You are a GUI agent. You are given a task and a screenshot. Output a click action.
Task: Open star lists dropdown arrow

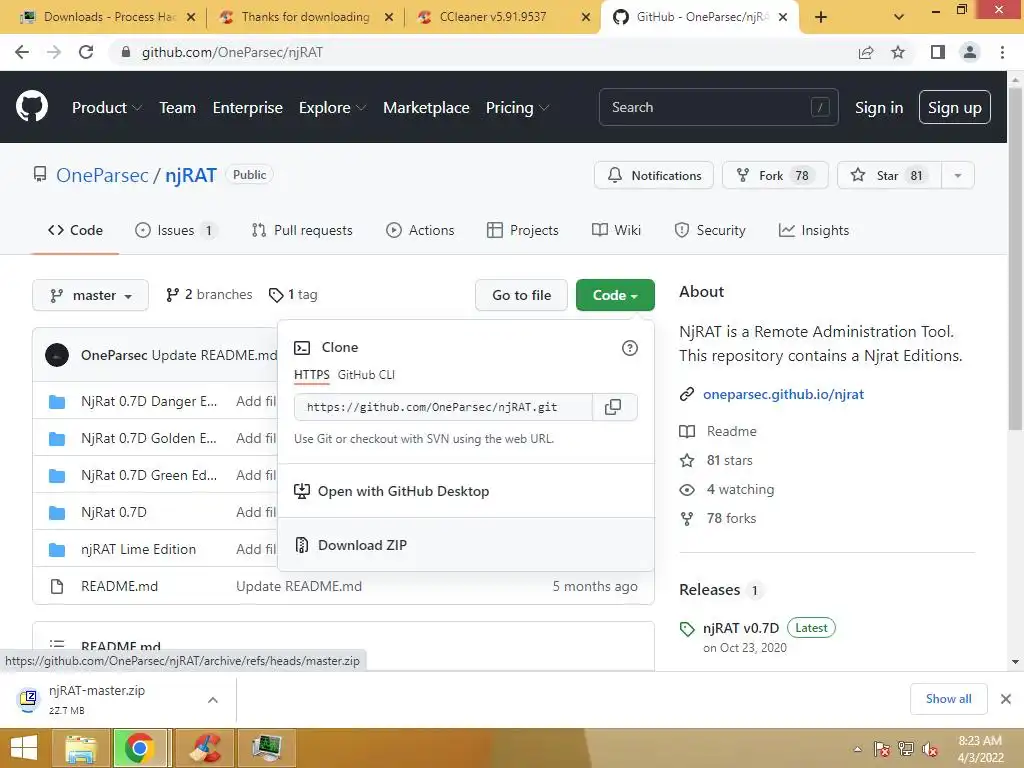[957, 175]
